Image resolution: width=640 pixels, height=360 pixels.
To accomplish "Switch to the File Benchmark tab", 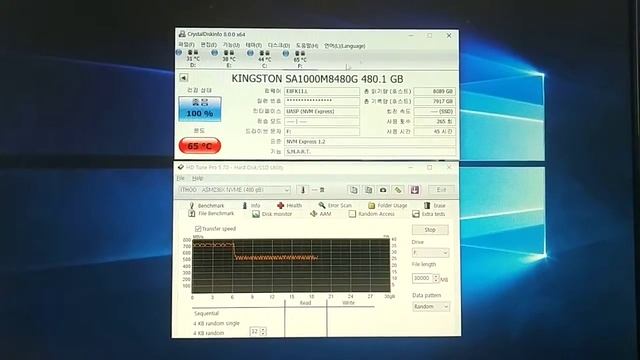I will pos(211,213).
